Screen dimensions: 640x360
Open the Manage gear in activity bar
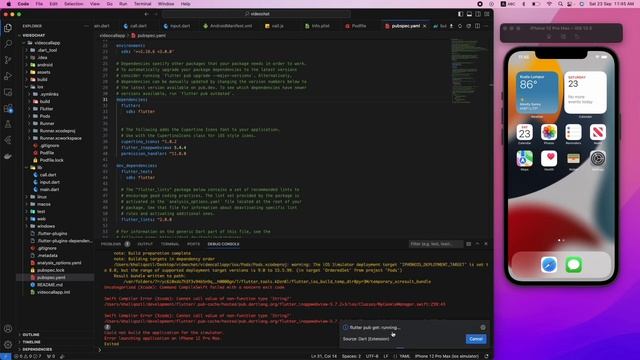coord(8,344)
